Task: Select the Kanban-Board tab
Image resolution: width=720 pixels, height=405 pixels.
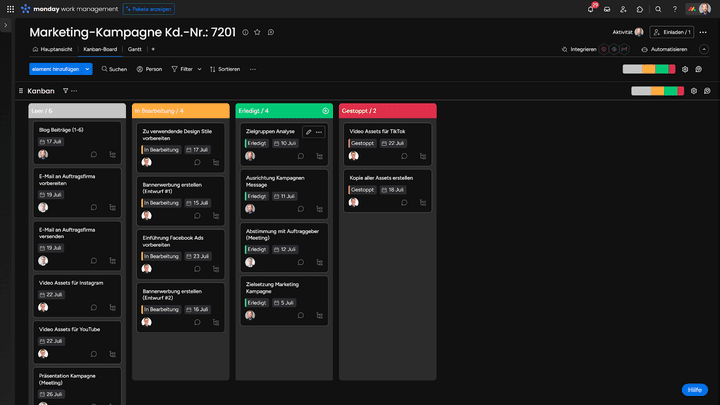Action: (x=100, y=49)
